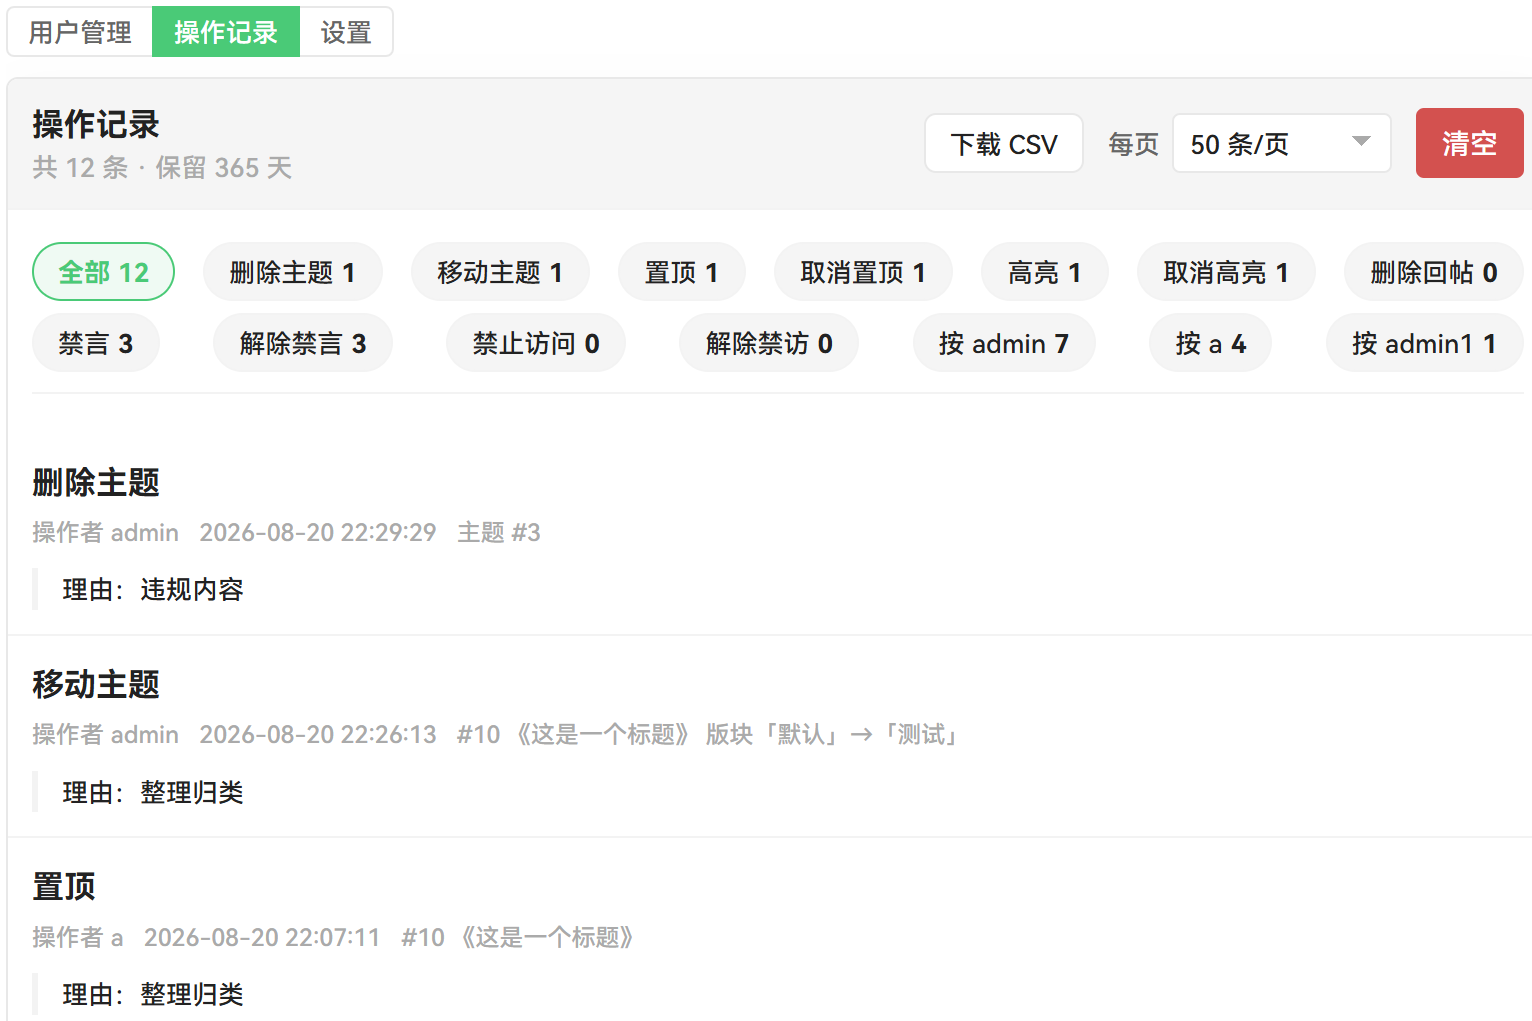Select the 按 admin1 1 filter chip

(1425, 343)
